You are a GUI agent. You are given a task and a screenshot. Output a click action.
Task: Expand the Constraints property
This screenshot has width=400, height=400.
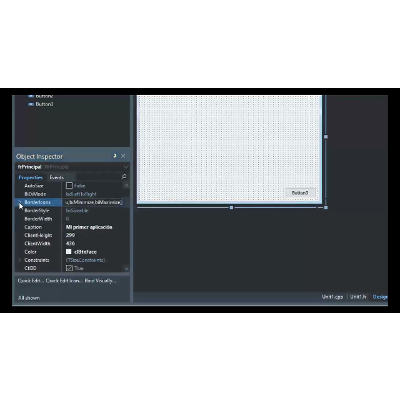point(20,260)
